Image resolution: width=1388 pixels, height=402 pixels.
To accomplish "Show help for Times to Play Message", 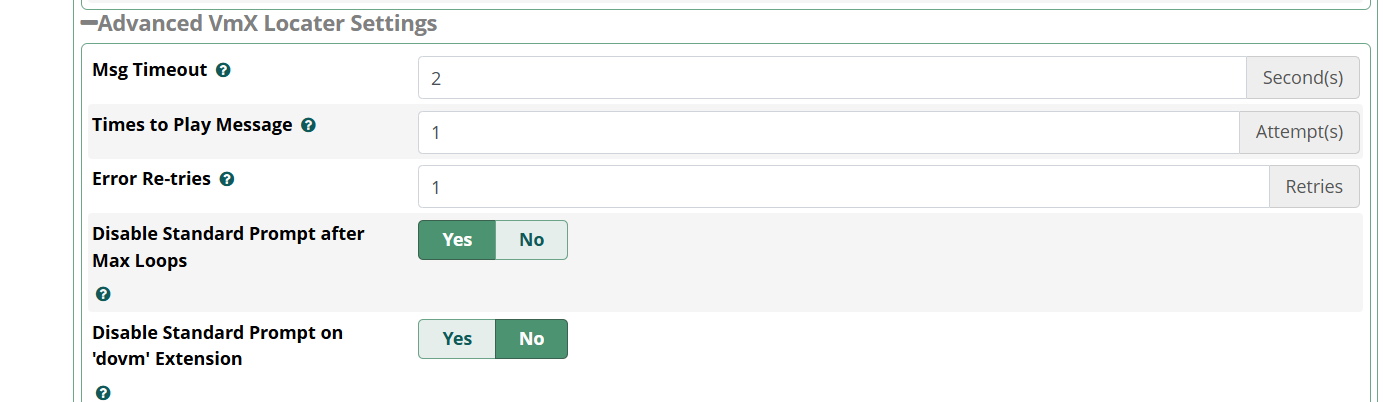I will [309, 126].
